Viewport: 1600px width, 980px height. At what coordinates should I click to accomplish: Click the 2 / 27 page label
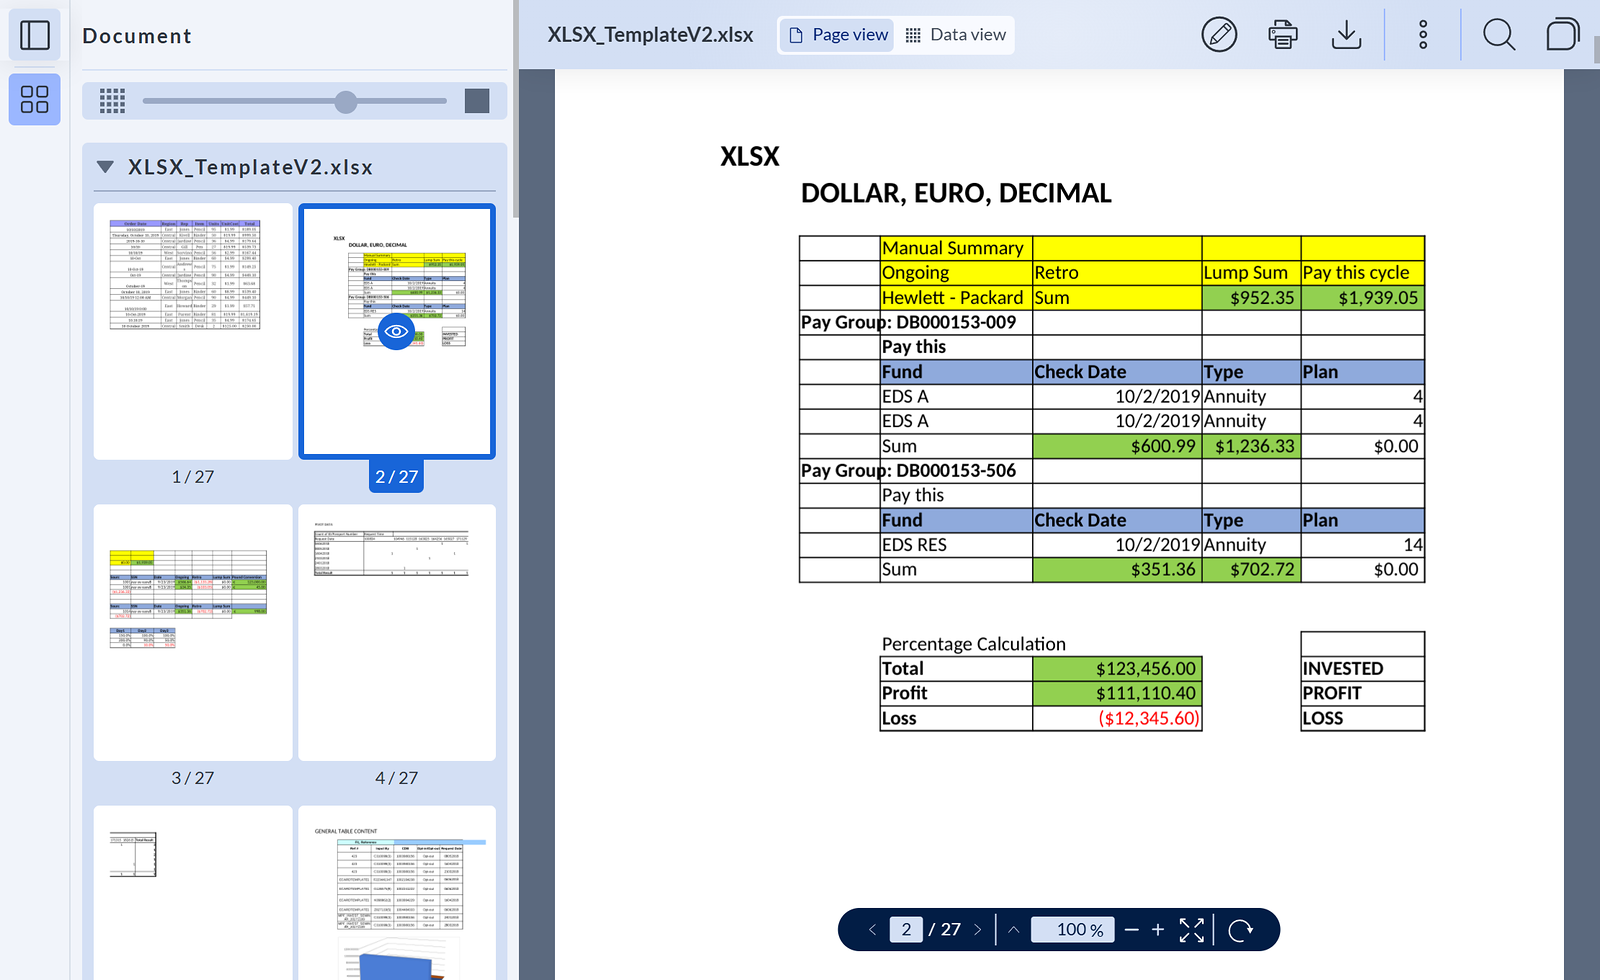[397, 477]
